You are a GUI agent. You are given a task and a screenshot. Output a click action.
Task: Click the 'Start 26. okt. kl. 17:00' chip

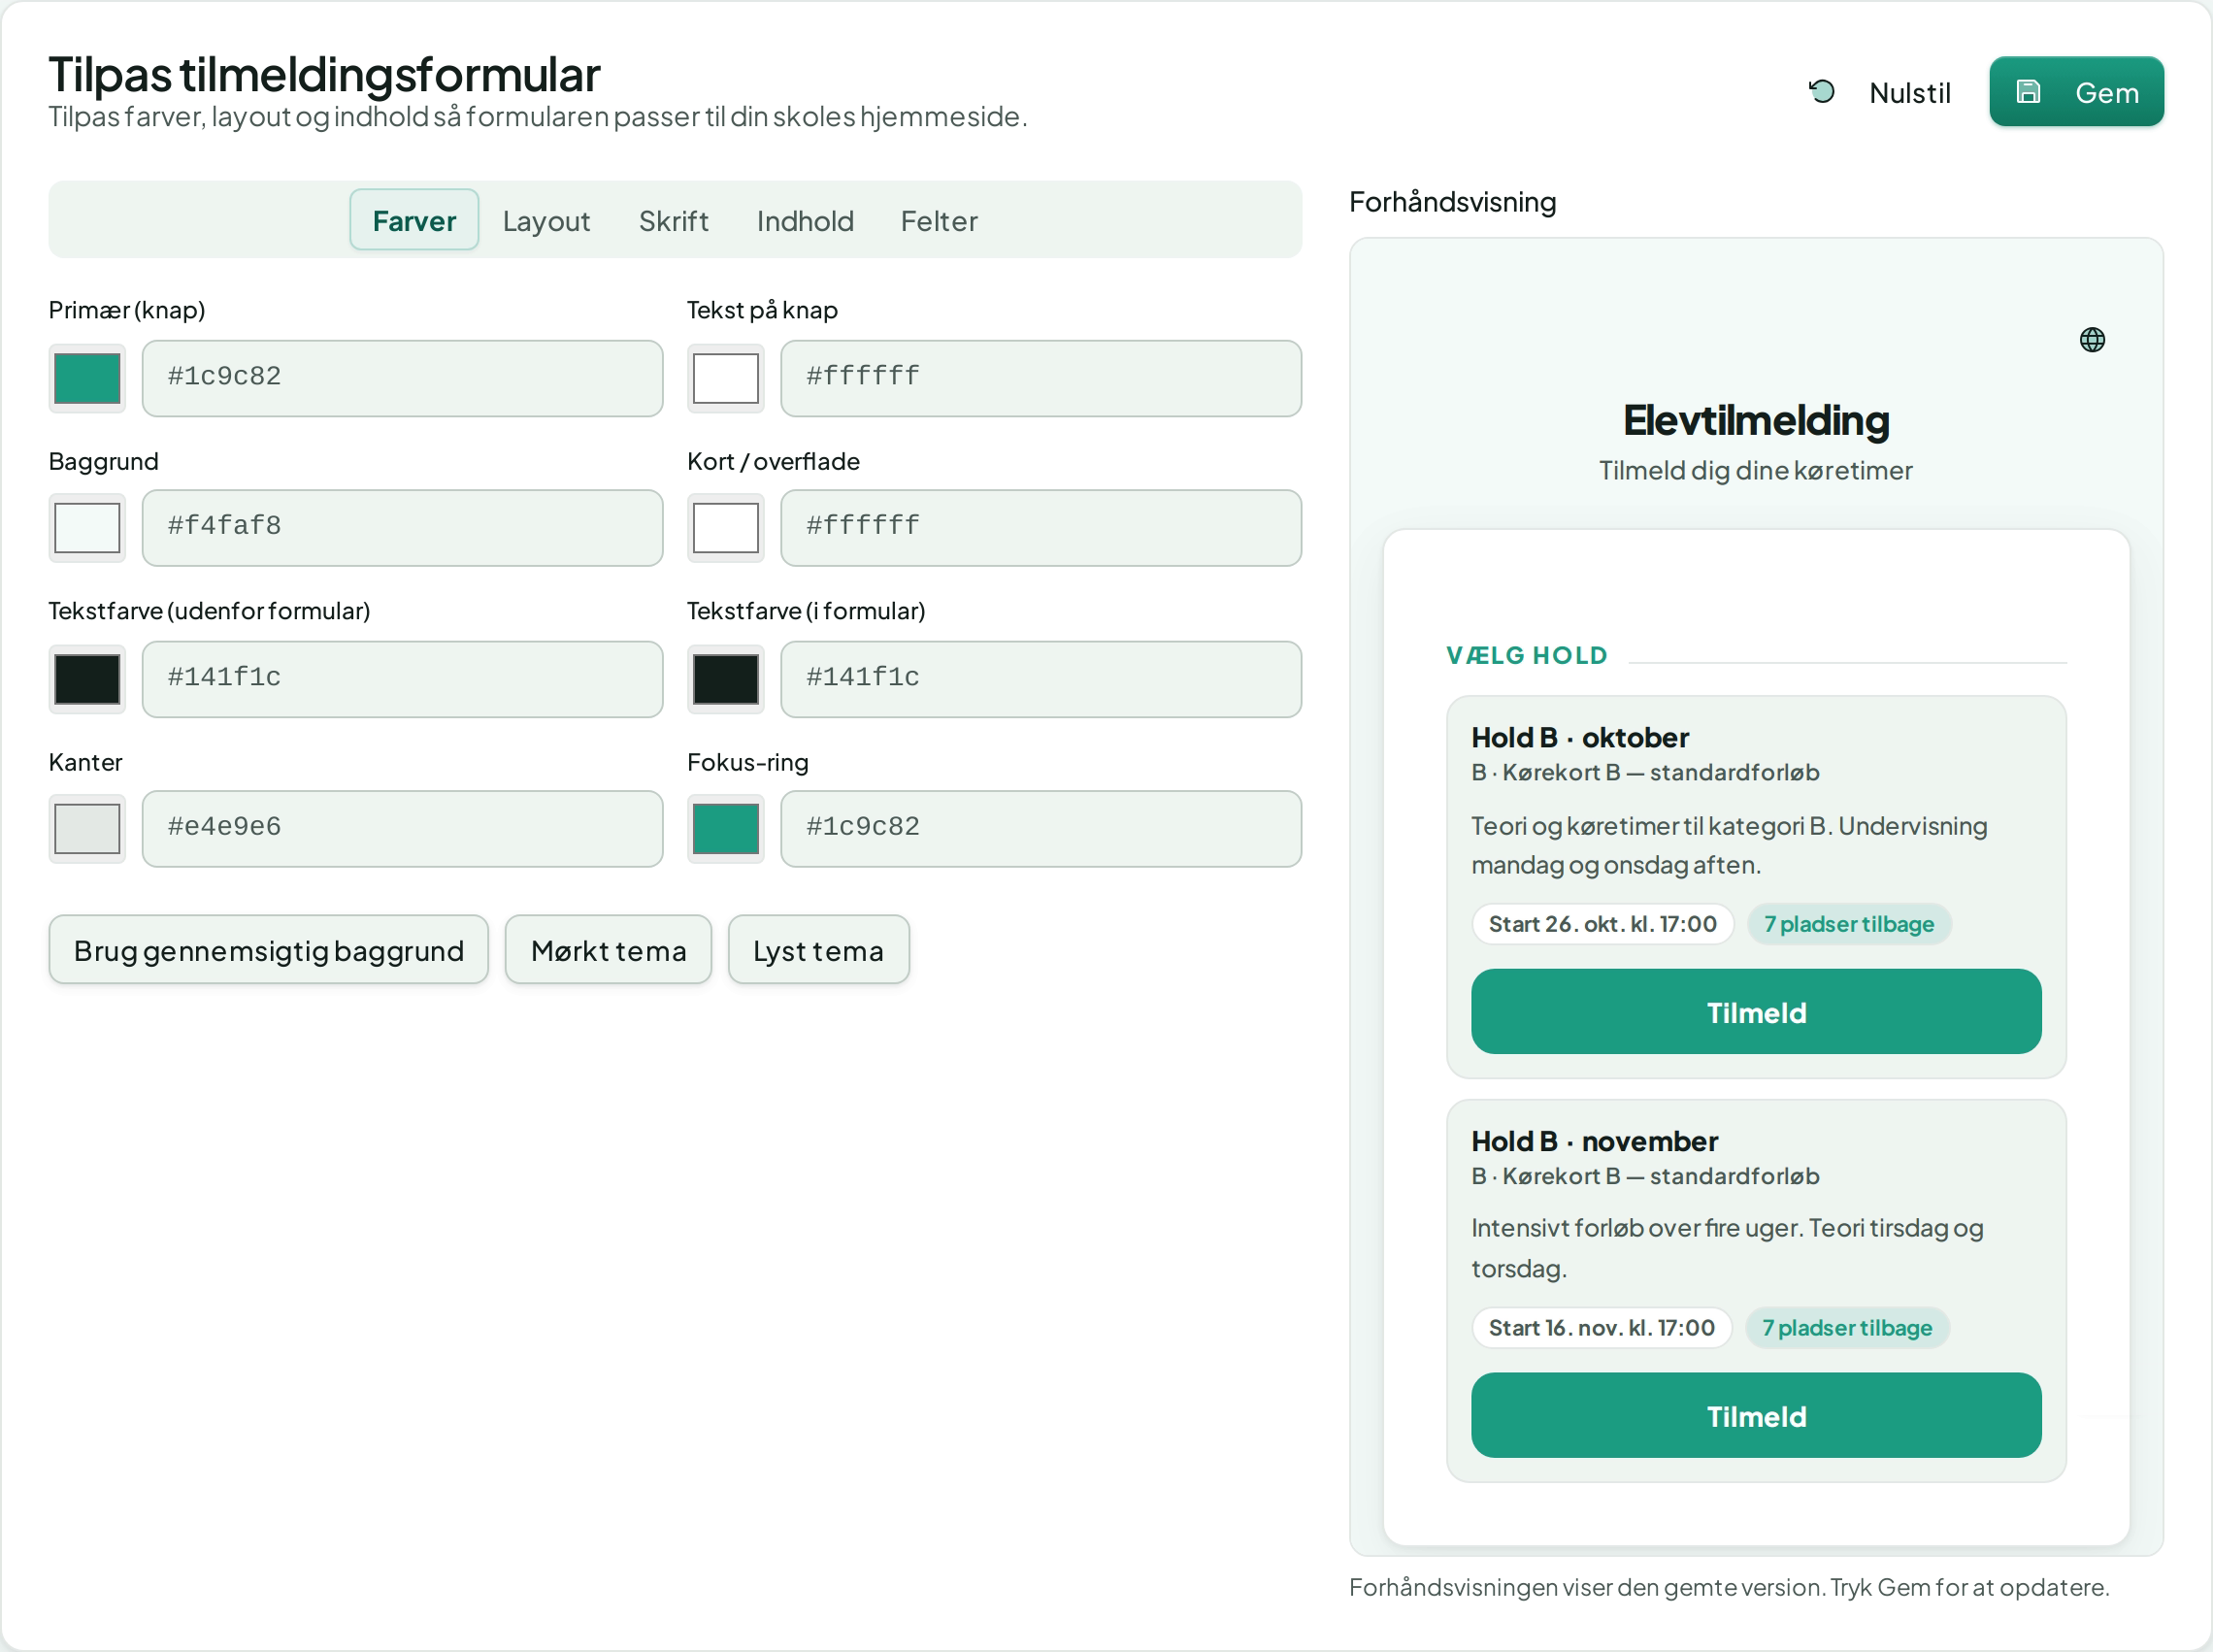tap(1602, 924)
